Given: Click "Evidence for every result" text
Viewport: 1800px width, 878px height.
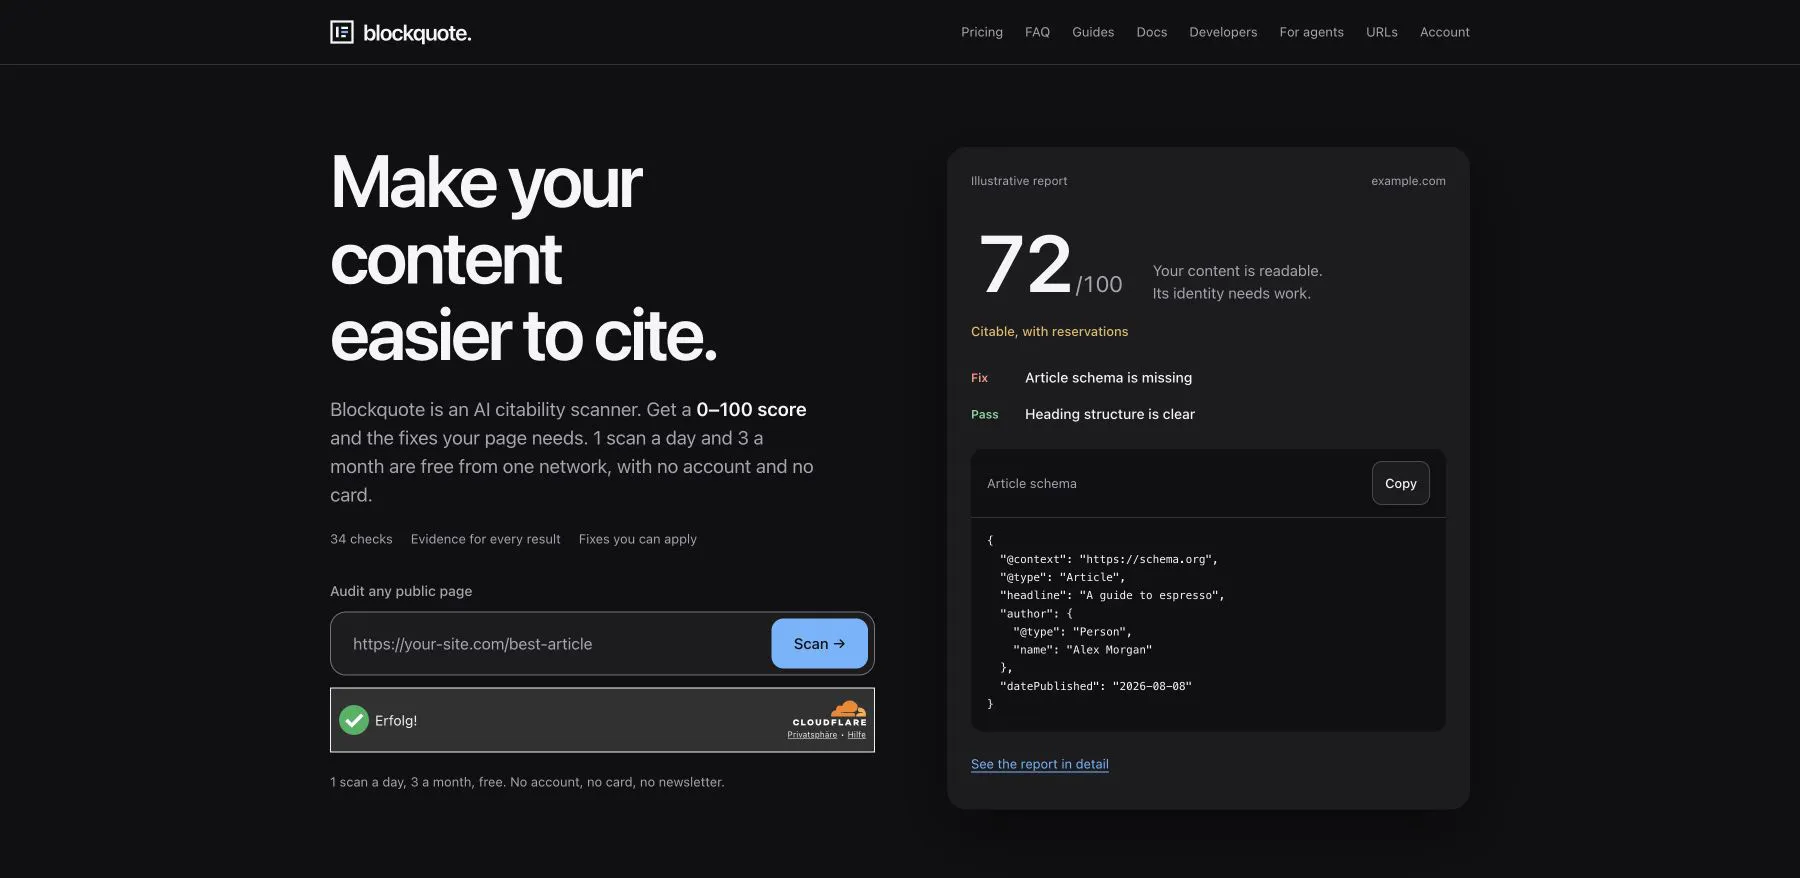Looking at the screenshot, I should tap(485, 539).
